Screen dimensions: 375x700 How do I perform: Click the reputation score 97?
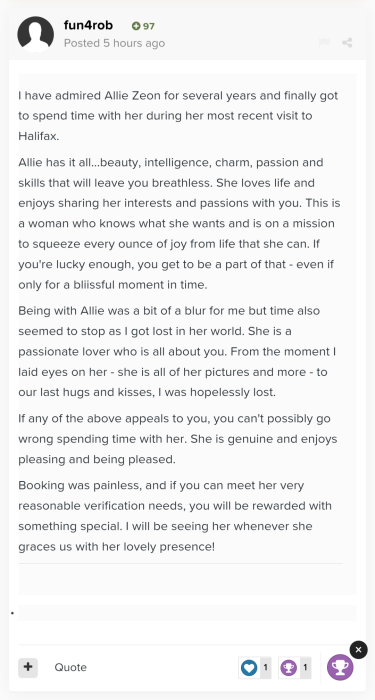tap(149, 26)
